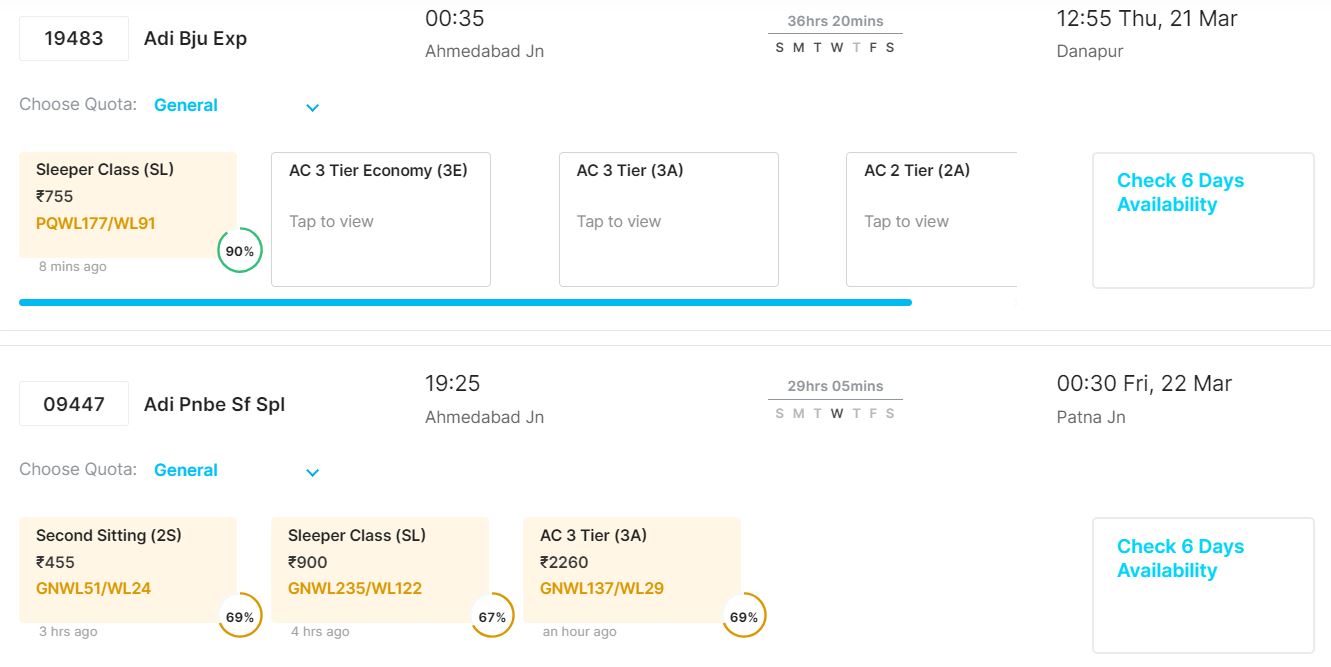Click the 90% prediction circle for Sleeper Class
The height and width of the screenshot is (667, 1331).
239,251
